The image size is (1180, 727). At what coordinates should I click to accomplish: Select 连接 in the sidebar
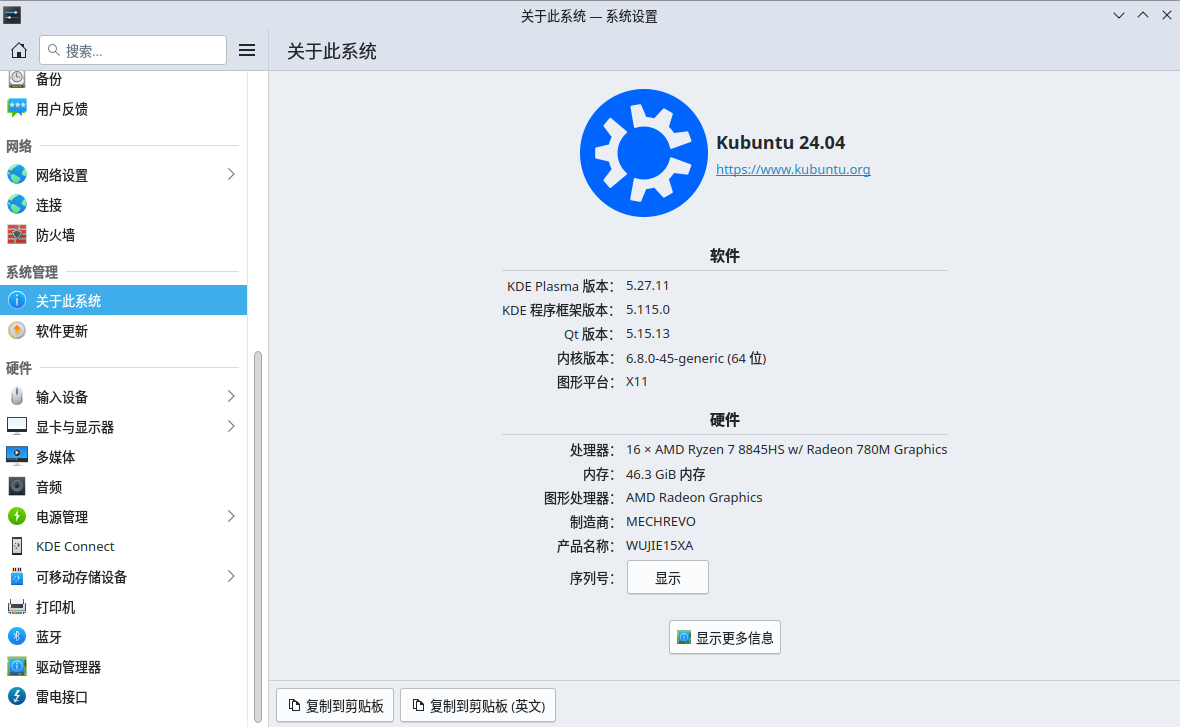point(123,205)
